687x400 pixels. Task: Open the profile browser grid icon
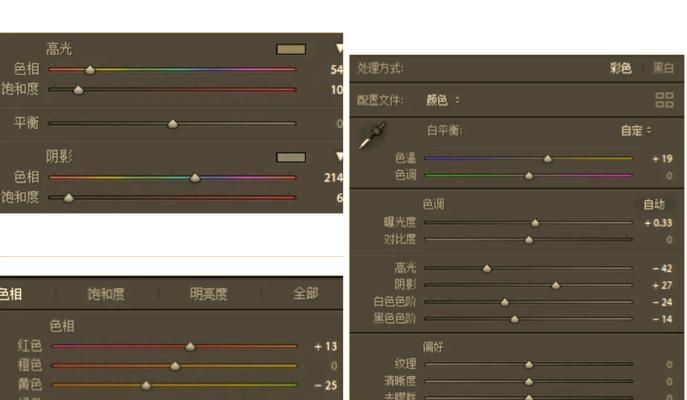click(x=664, y=100)
